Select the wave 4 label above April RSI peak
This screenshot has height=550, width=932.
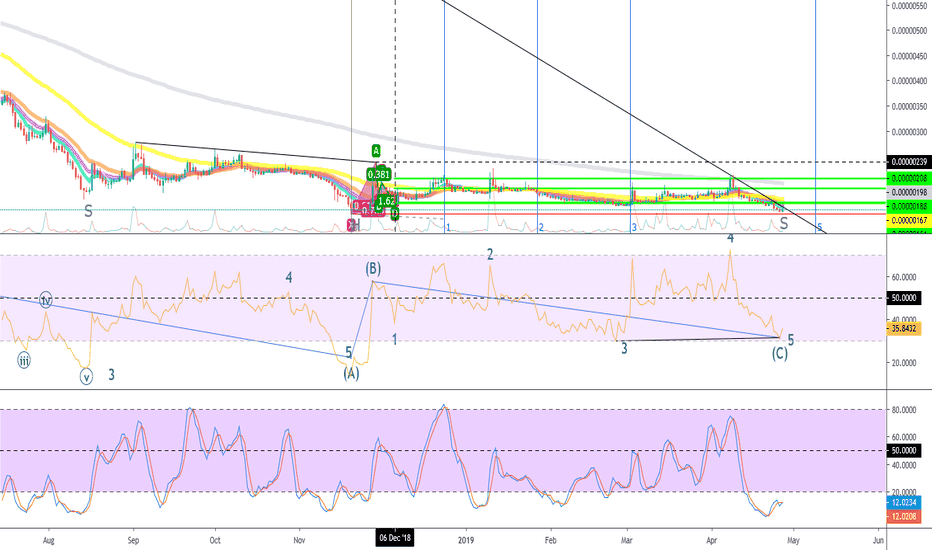(731, 238)
